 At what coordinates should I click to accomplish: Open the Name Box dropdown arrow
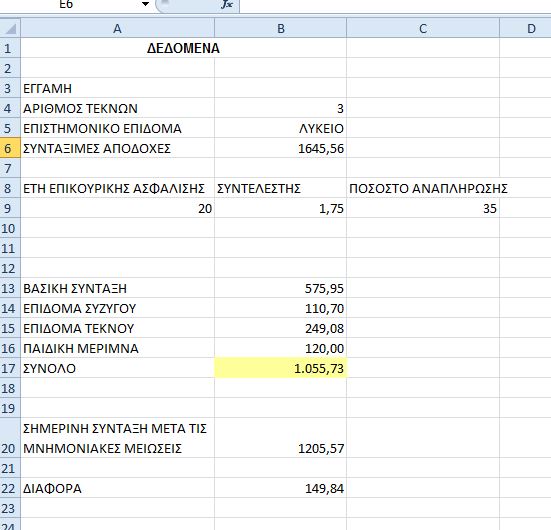tap(145, 5)
